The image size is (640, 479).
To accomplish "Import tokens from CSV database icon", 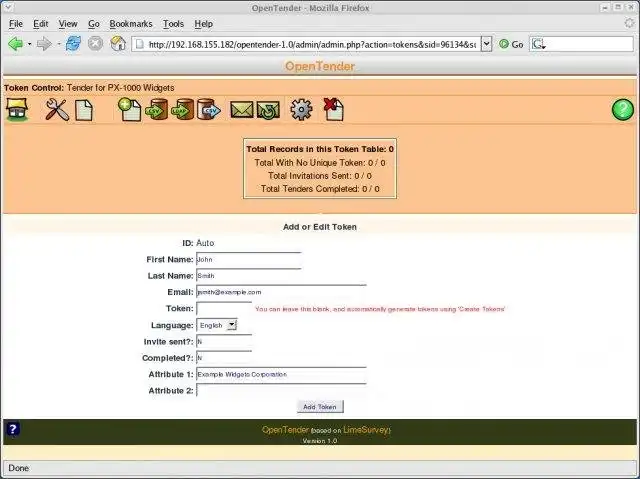I will (x=156, y=109).
